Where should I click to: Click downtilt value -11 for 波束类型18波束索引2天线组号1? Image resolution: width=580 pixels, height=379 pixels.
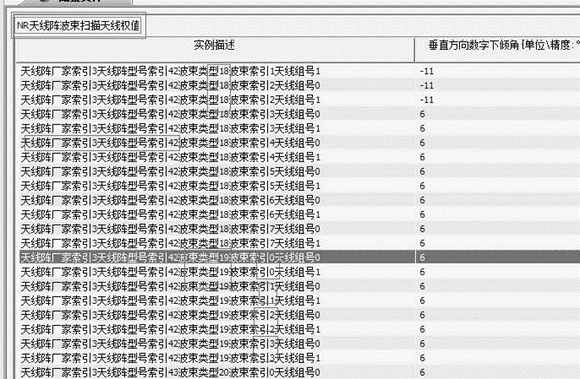(426, 100)
